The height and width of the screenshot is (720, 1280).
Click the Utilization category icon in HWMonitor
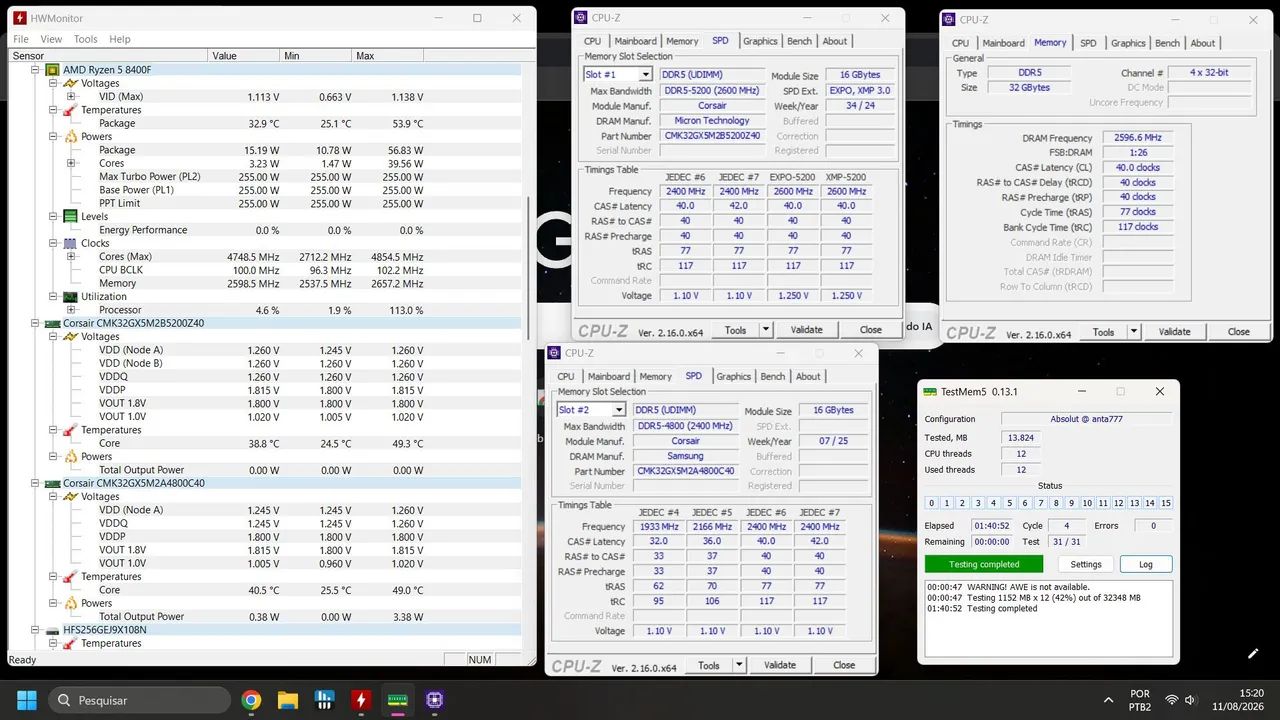click(70, 297)
